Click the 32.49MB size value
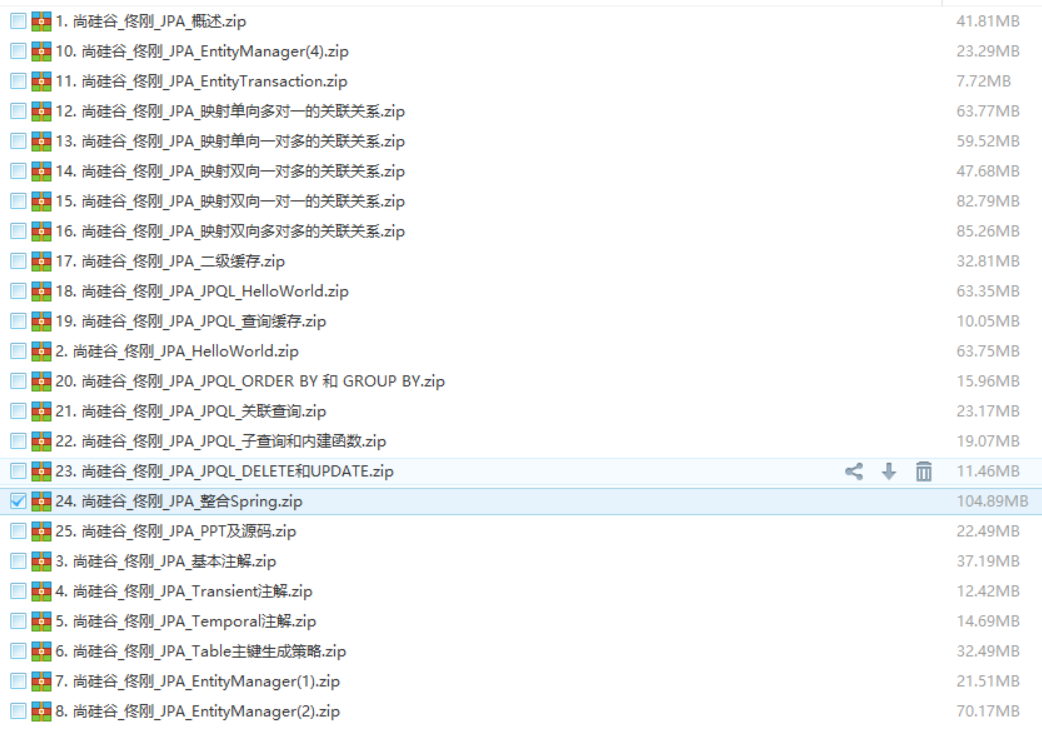 [x=988, y=651]
